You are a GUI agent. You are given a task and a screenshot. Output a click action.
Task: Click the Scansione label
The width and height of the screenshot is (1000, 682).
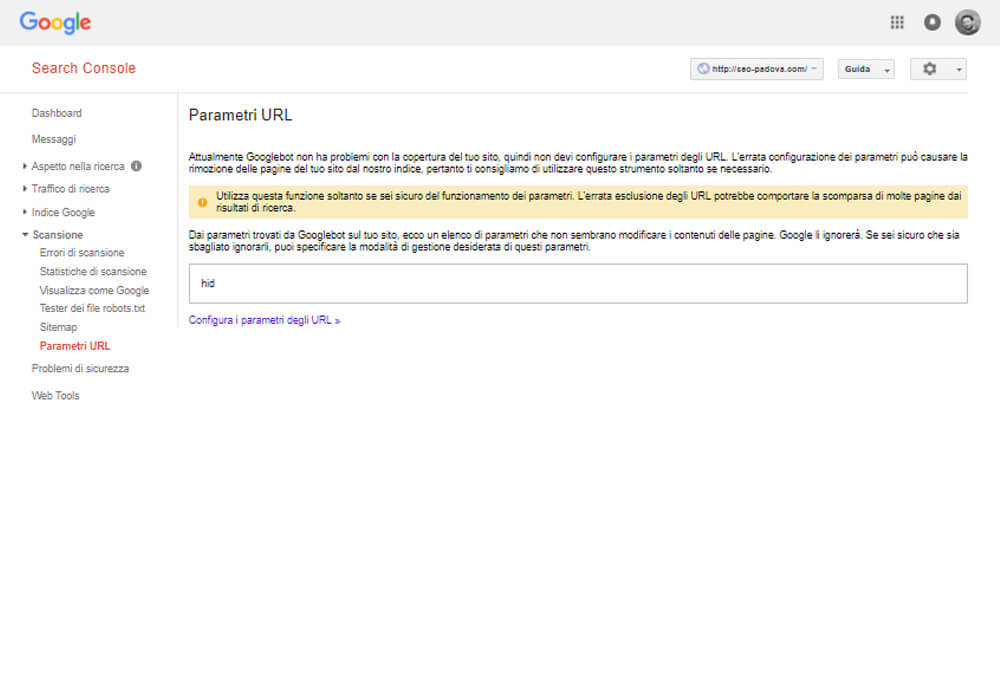[x=57, y=235]
